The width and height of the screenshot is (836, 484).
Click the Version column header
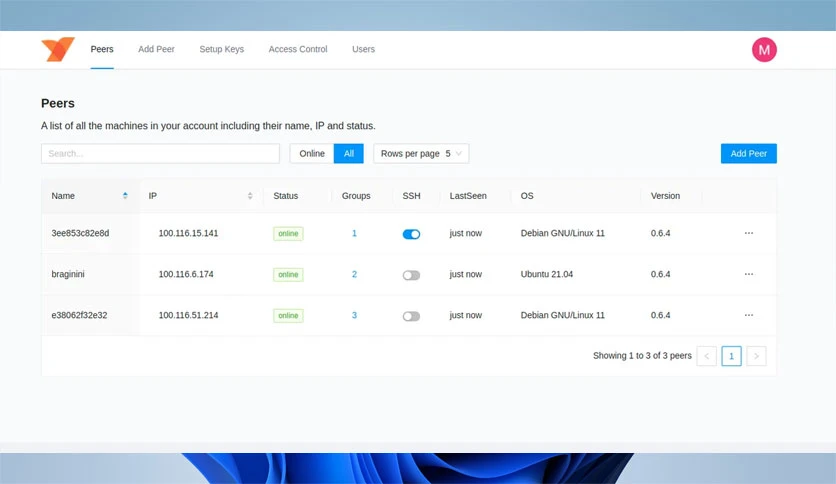[665, 196]
